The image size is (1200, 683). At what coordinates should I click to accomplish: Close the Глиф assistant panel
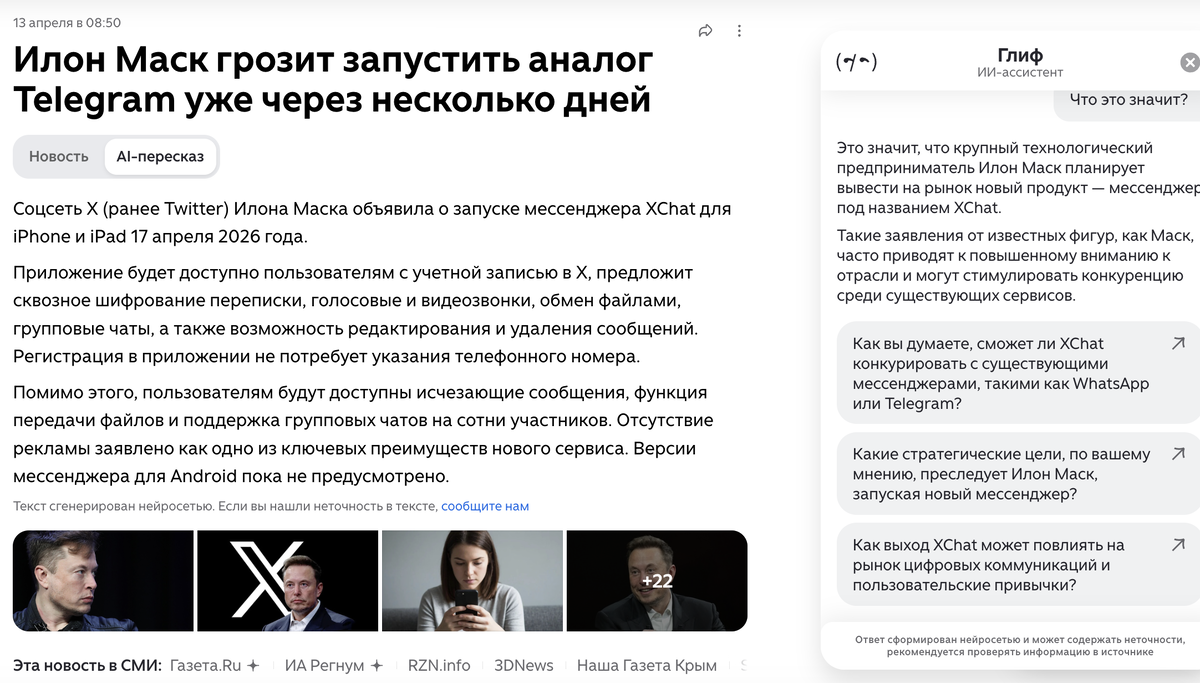click(1189, 63)
